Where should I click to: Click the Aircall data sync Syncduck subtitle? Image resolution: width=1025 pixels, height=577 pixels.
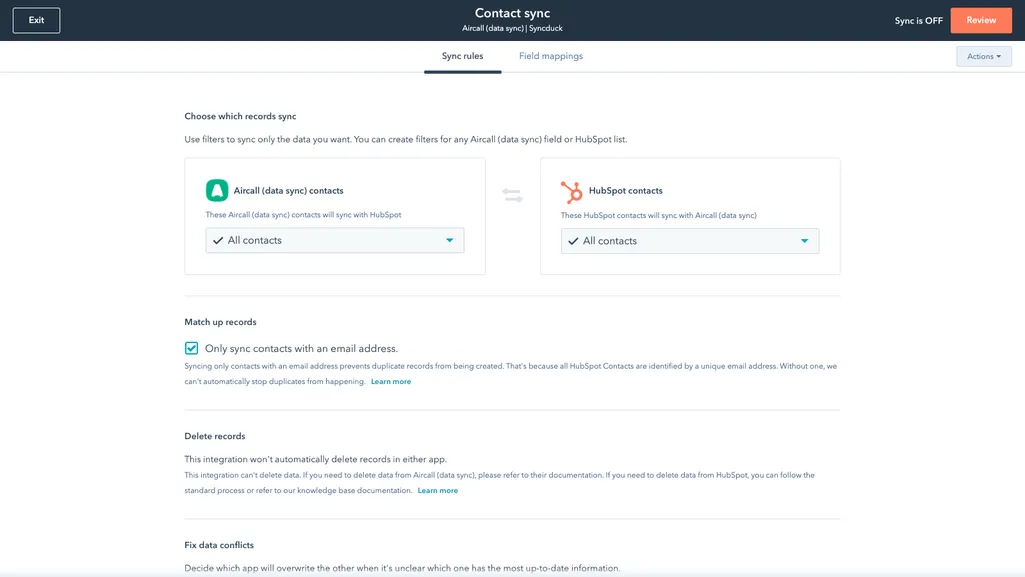(512, 27)
